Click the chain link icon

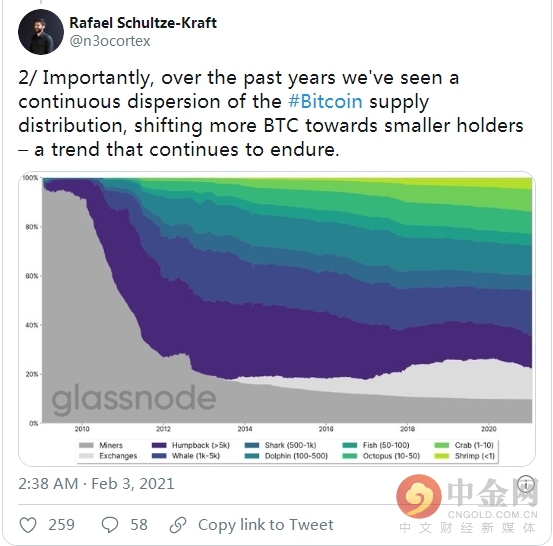pos(178,525)
